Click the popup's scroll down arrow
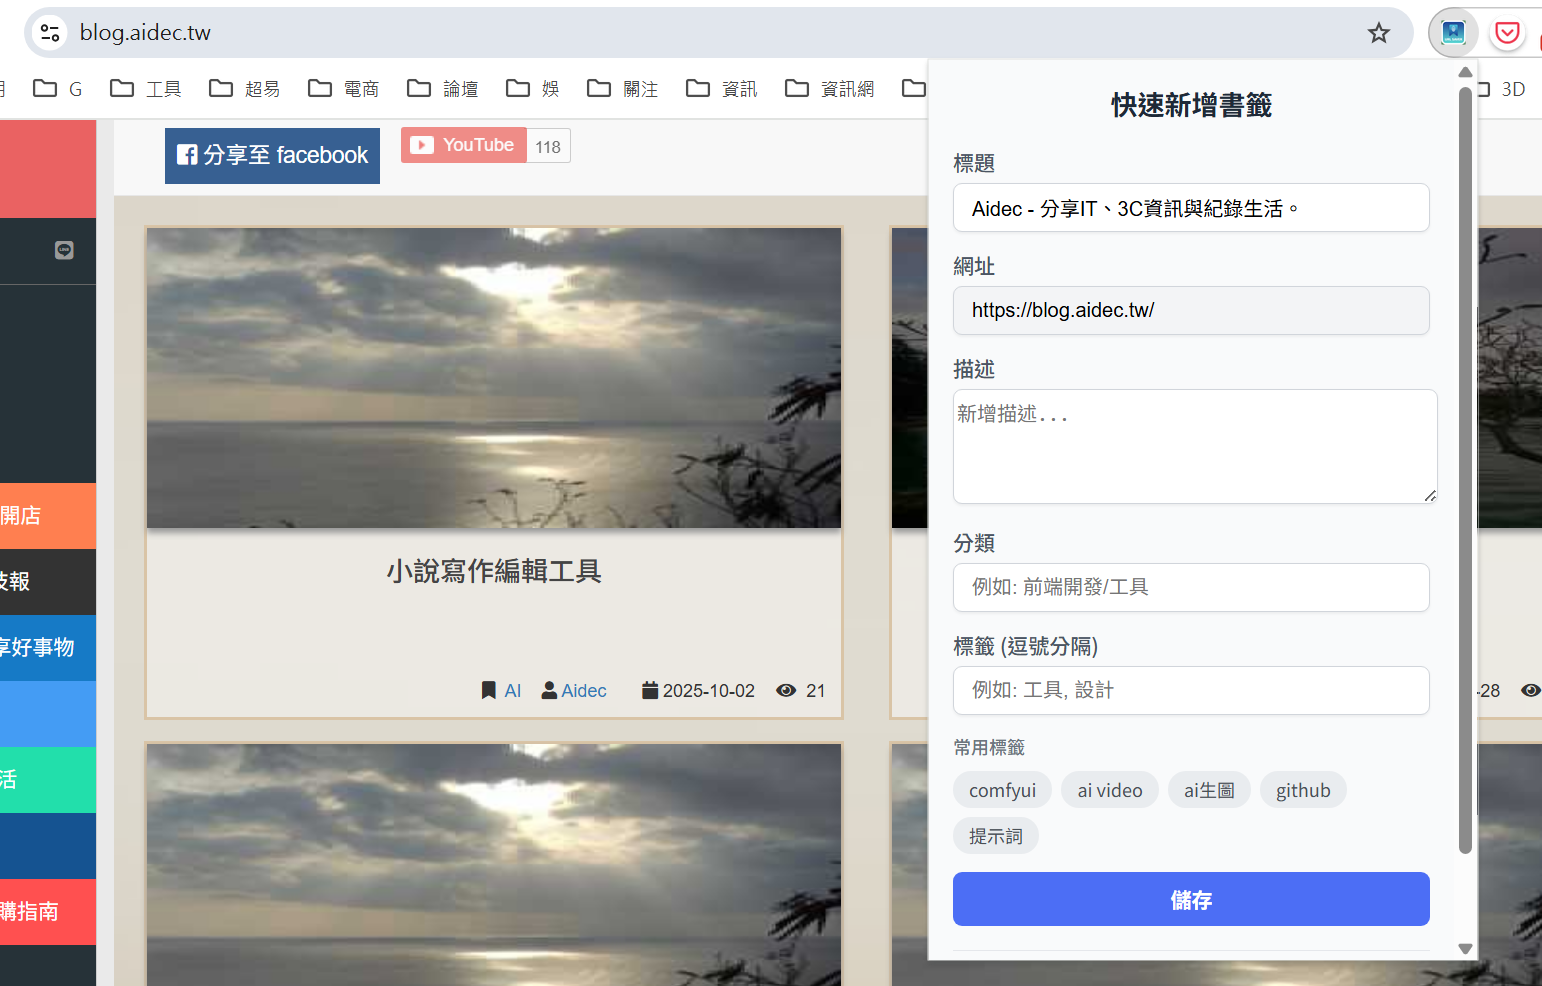Image resolution: width=1542 pixels, height=986 pixels. (x=1465, y=948)
